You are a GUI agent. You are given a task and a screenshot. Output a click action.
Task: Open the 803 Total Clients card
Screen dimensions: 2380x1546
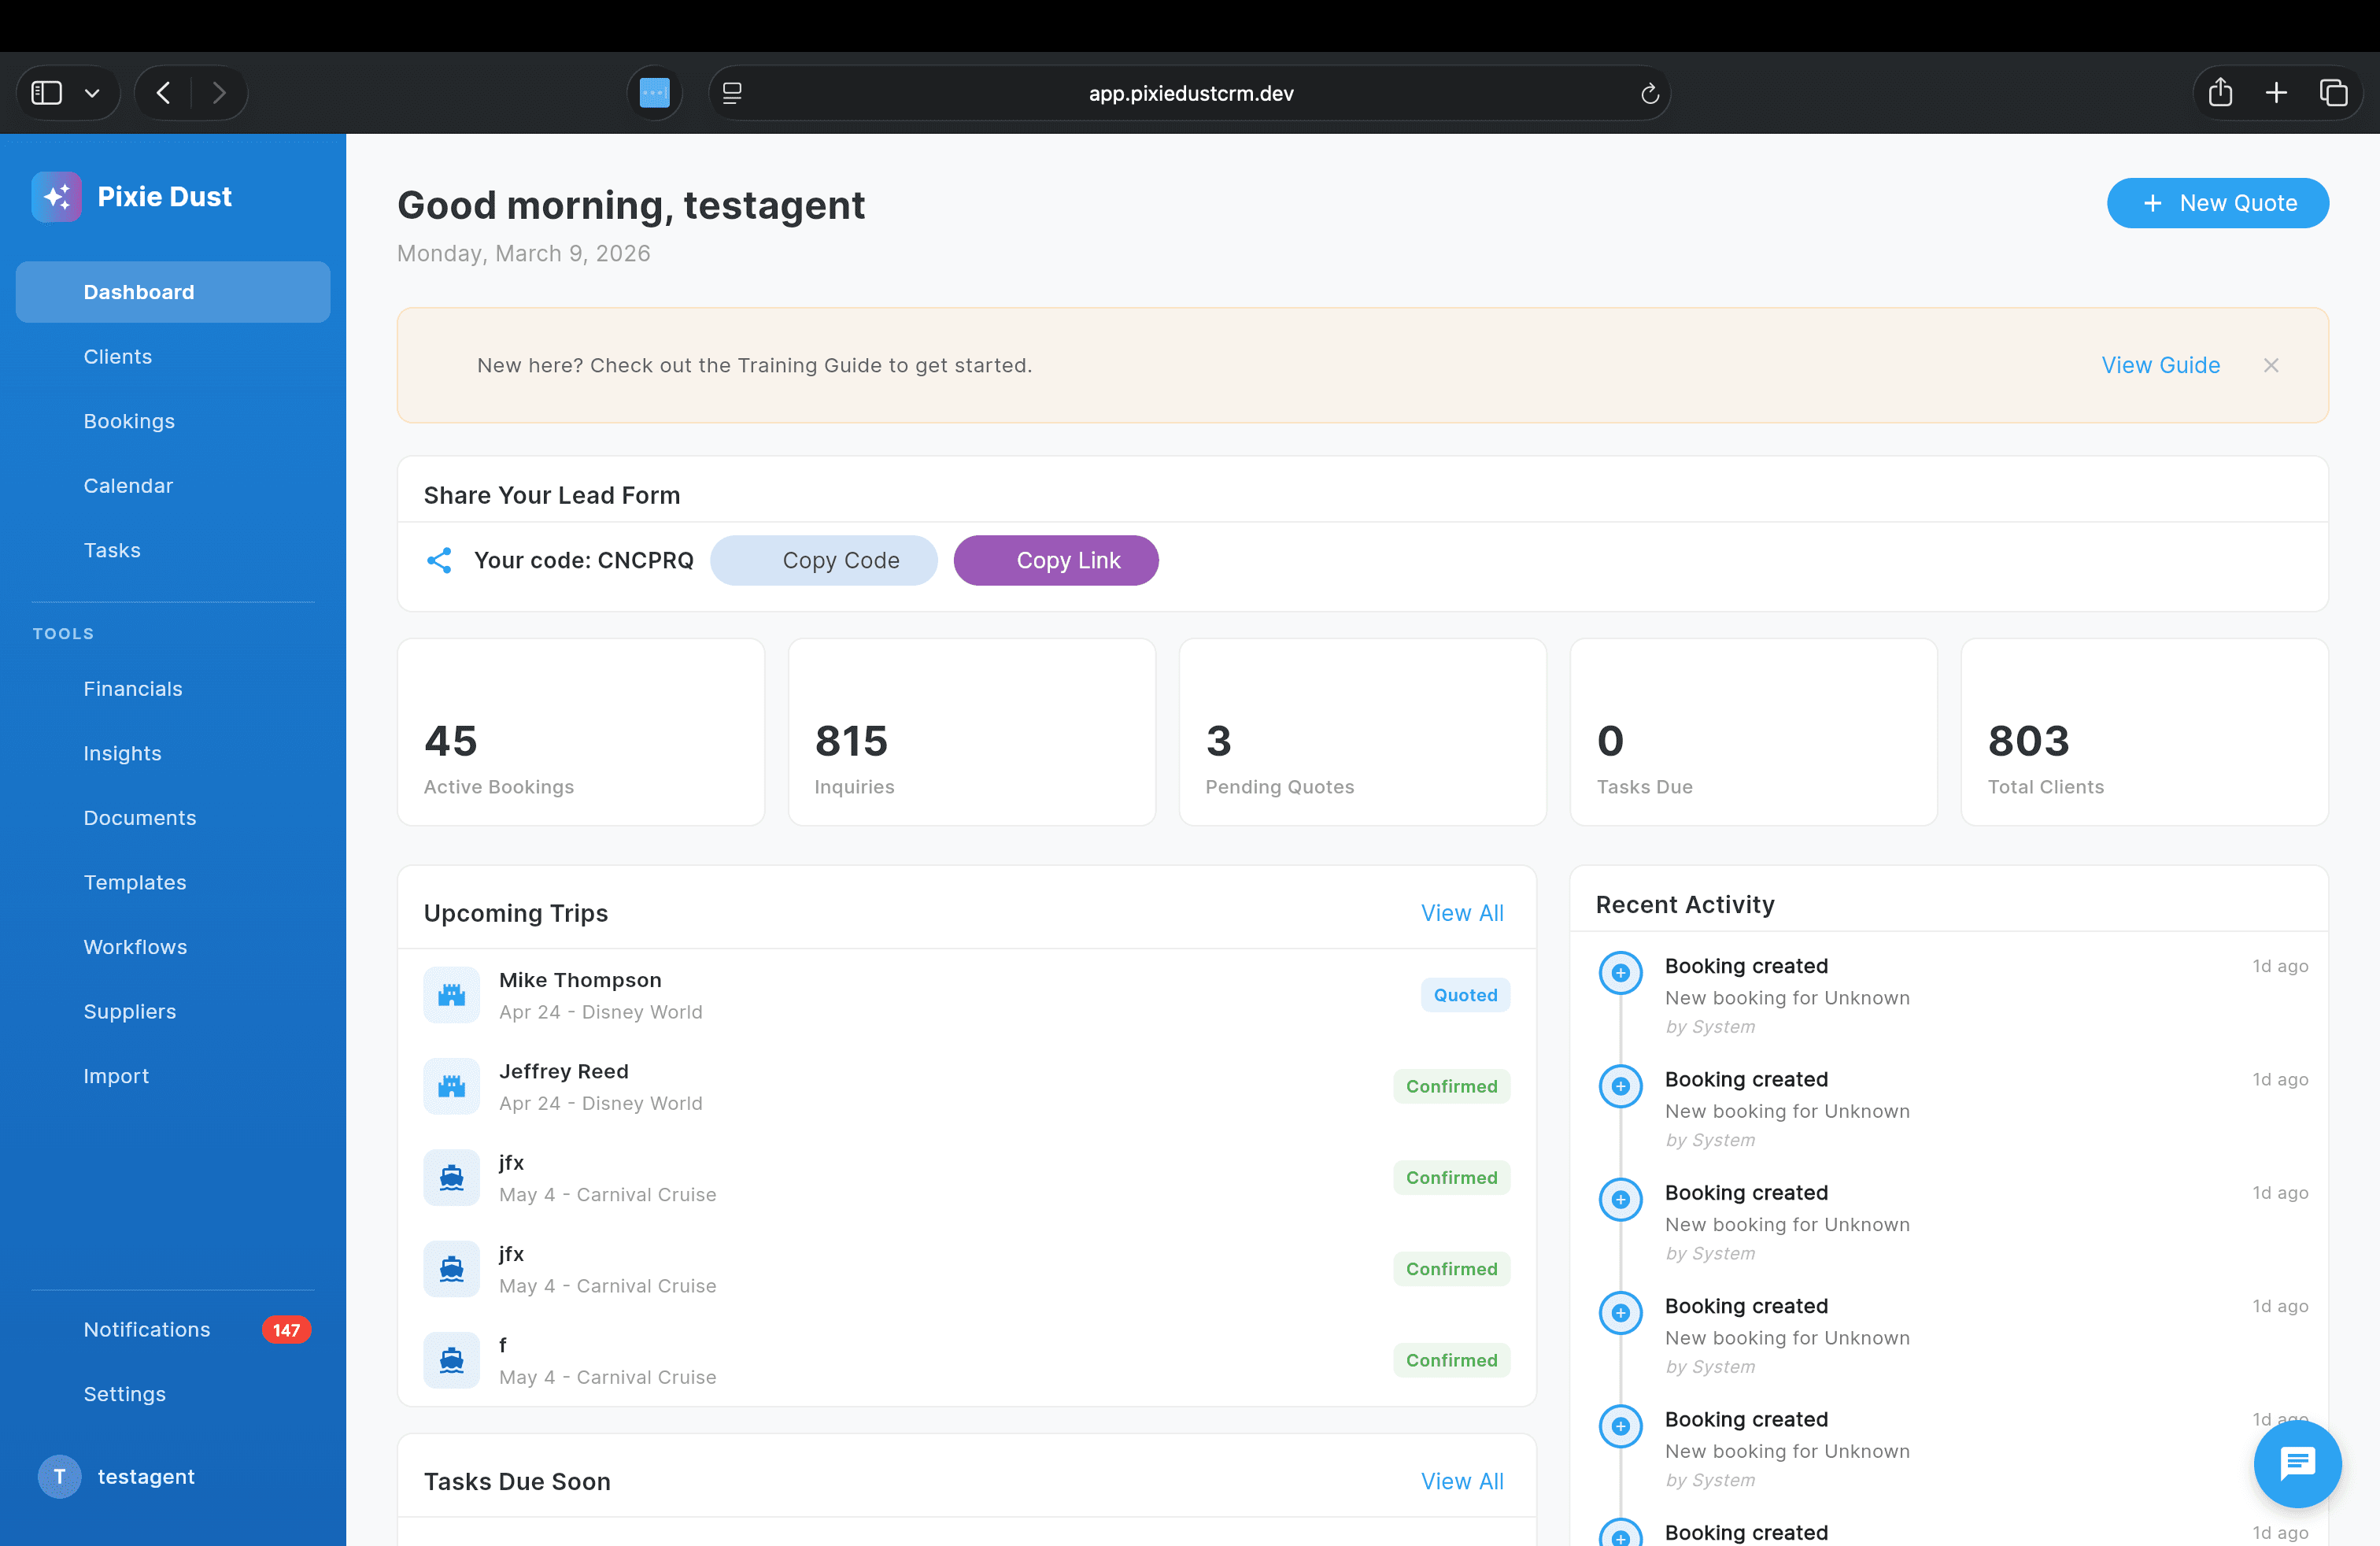pyautogui.click(x=2145, y=732)
